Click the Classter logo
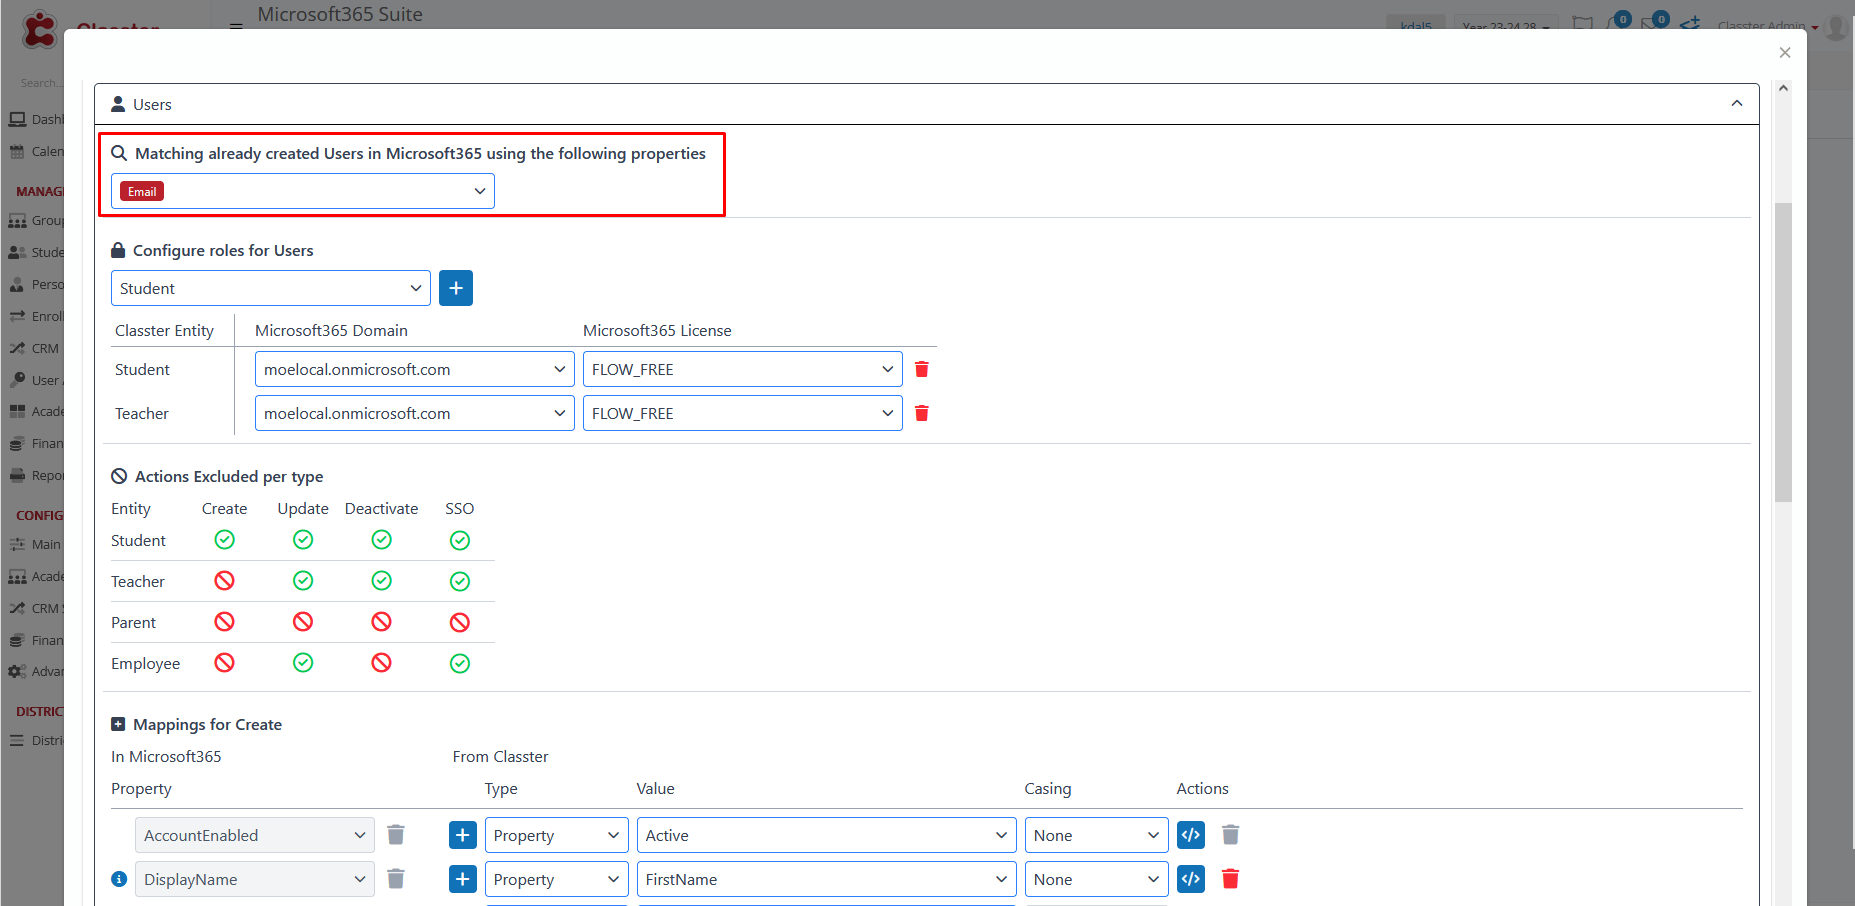The height and width of the screenshot is (906, 1855). [40, 30]
